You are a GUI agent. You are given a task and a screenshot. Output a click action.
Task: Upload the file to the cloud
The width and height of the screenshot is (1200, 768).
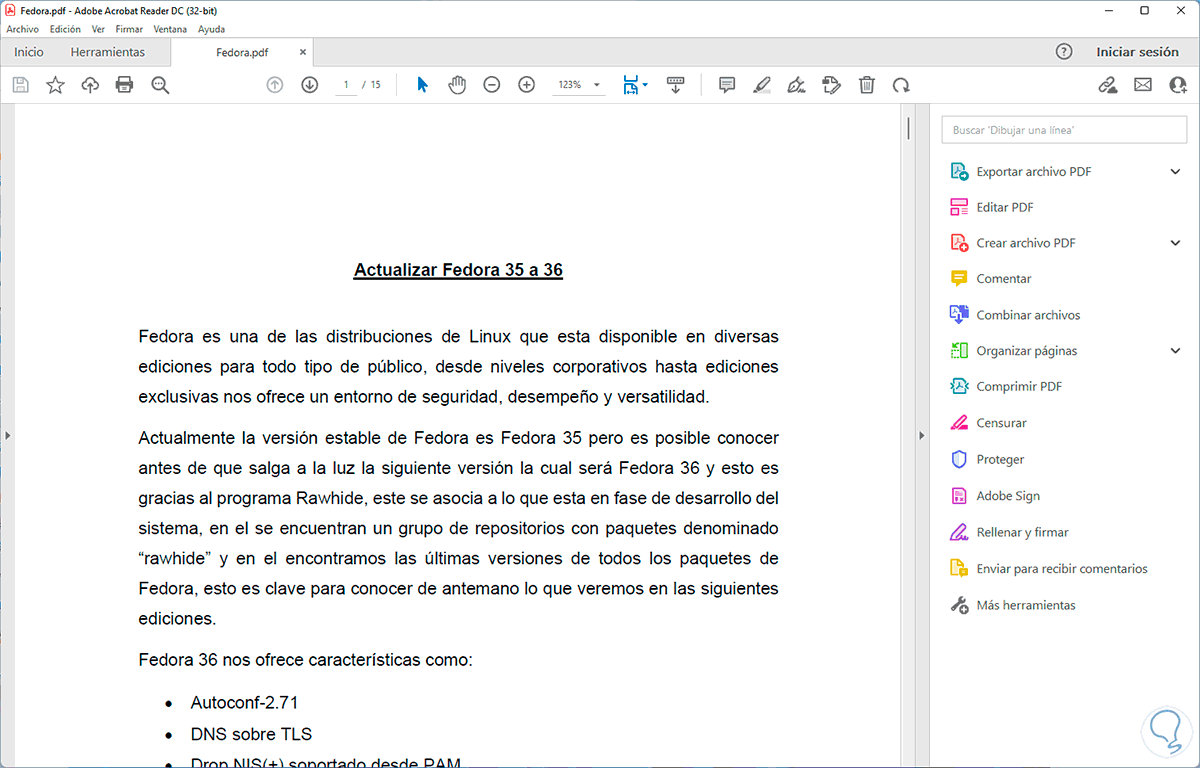(x=90, y=85)
